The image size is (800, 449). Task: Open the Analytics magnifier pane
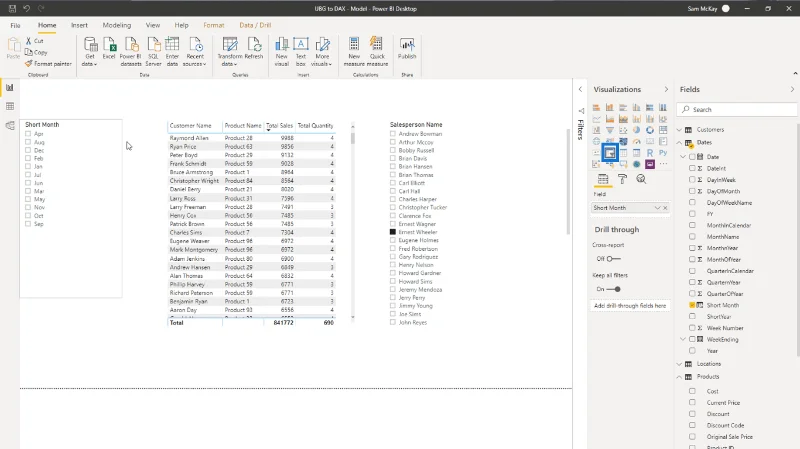point(641,179)
